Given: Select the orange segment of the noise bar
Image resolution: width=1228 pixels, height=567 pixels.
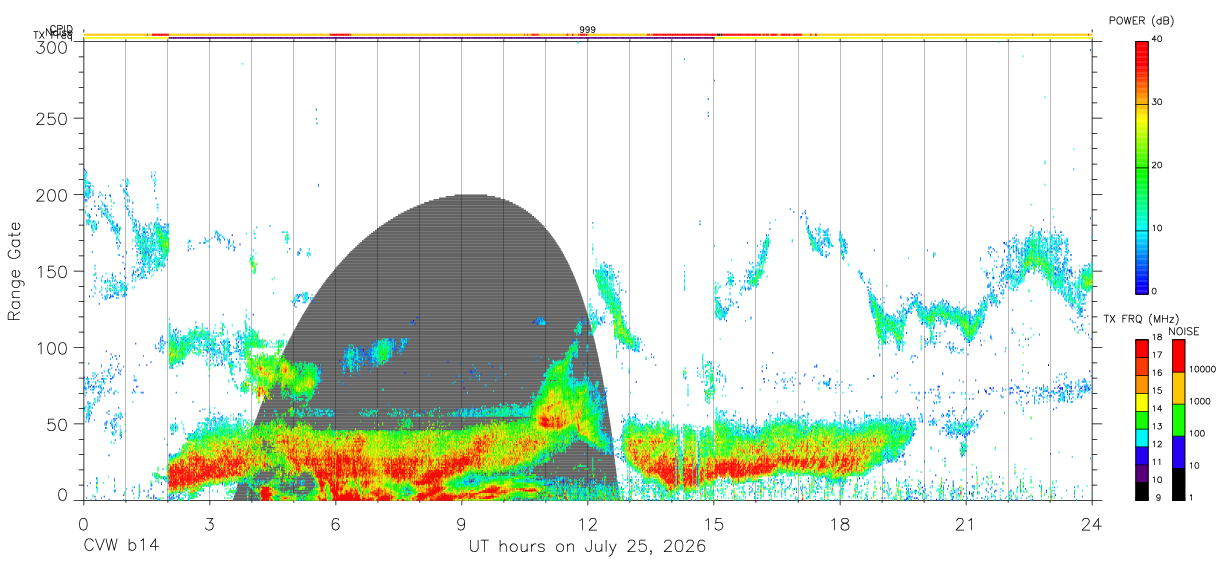Looking at the screenshot, I should [1178, 388].
